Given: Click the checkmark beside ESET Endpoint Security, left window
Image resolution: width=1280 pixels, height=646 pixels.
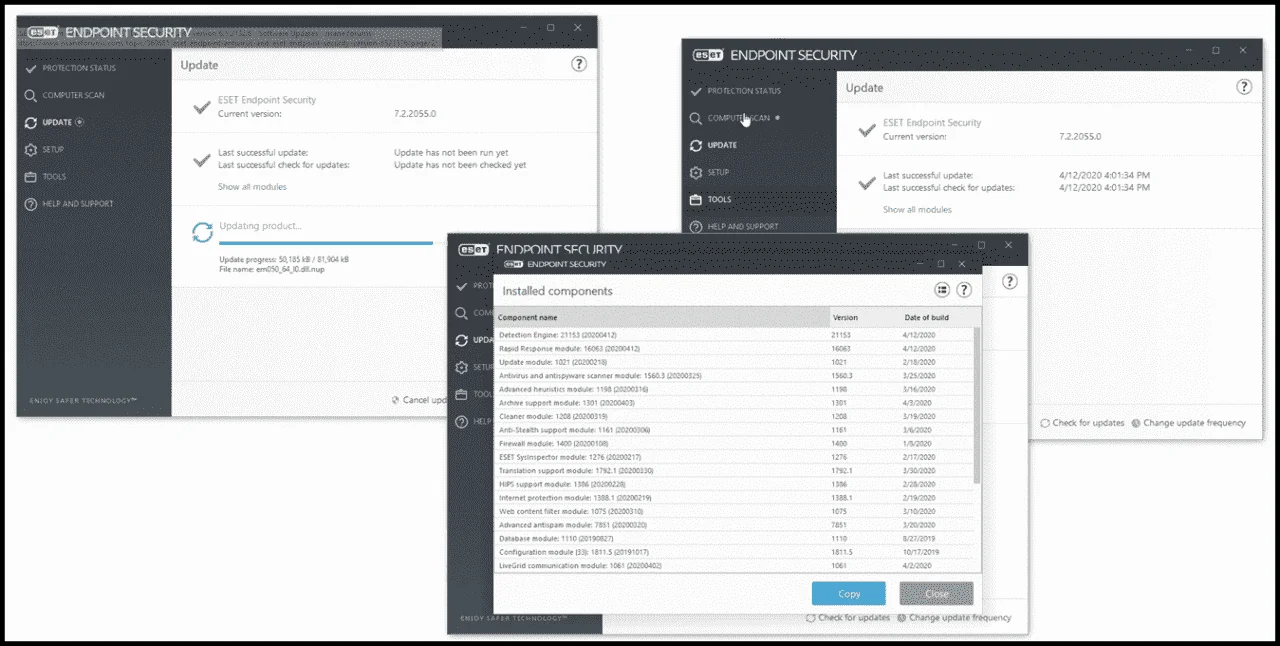Looking at the screenshot, I should (202, 106).
